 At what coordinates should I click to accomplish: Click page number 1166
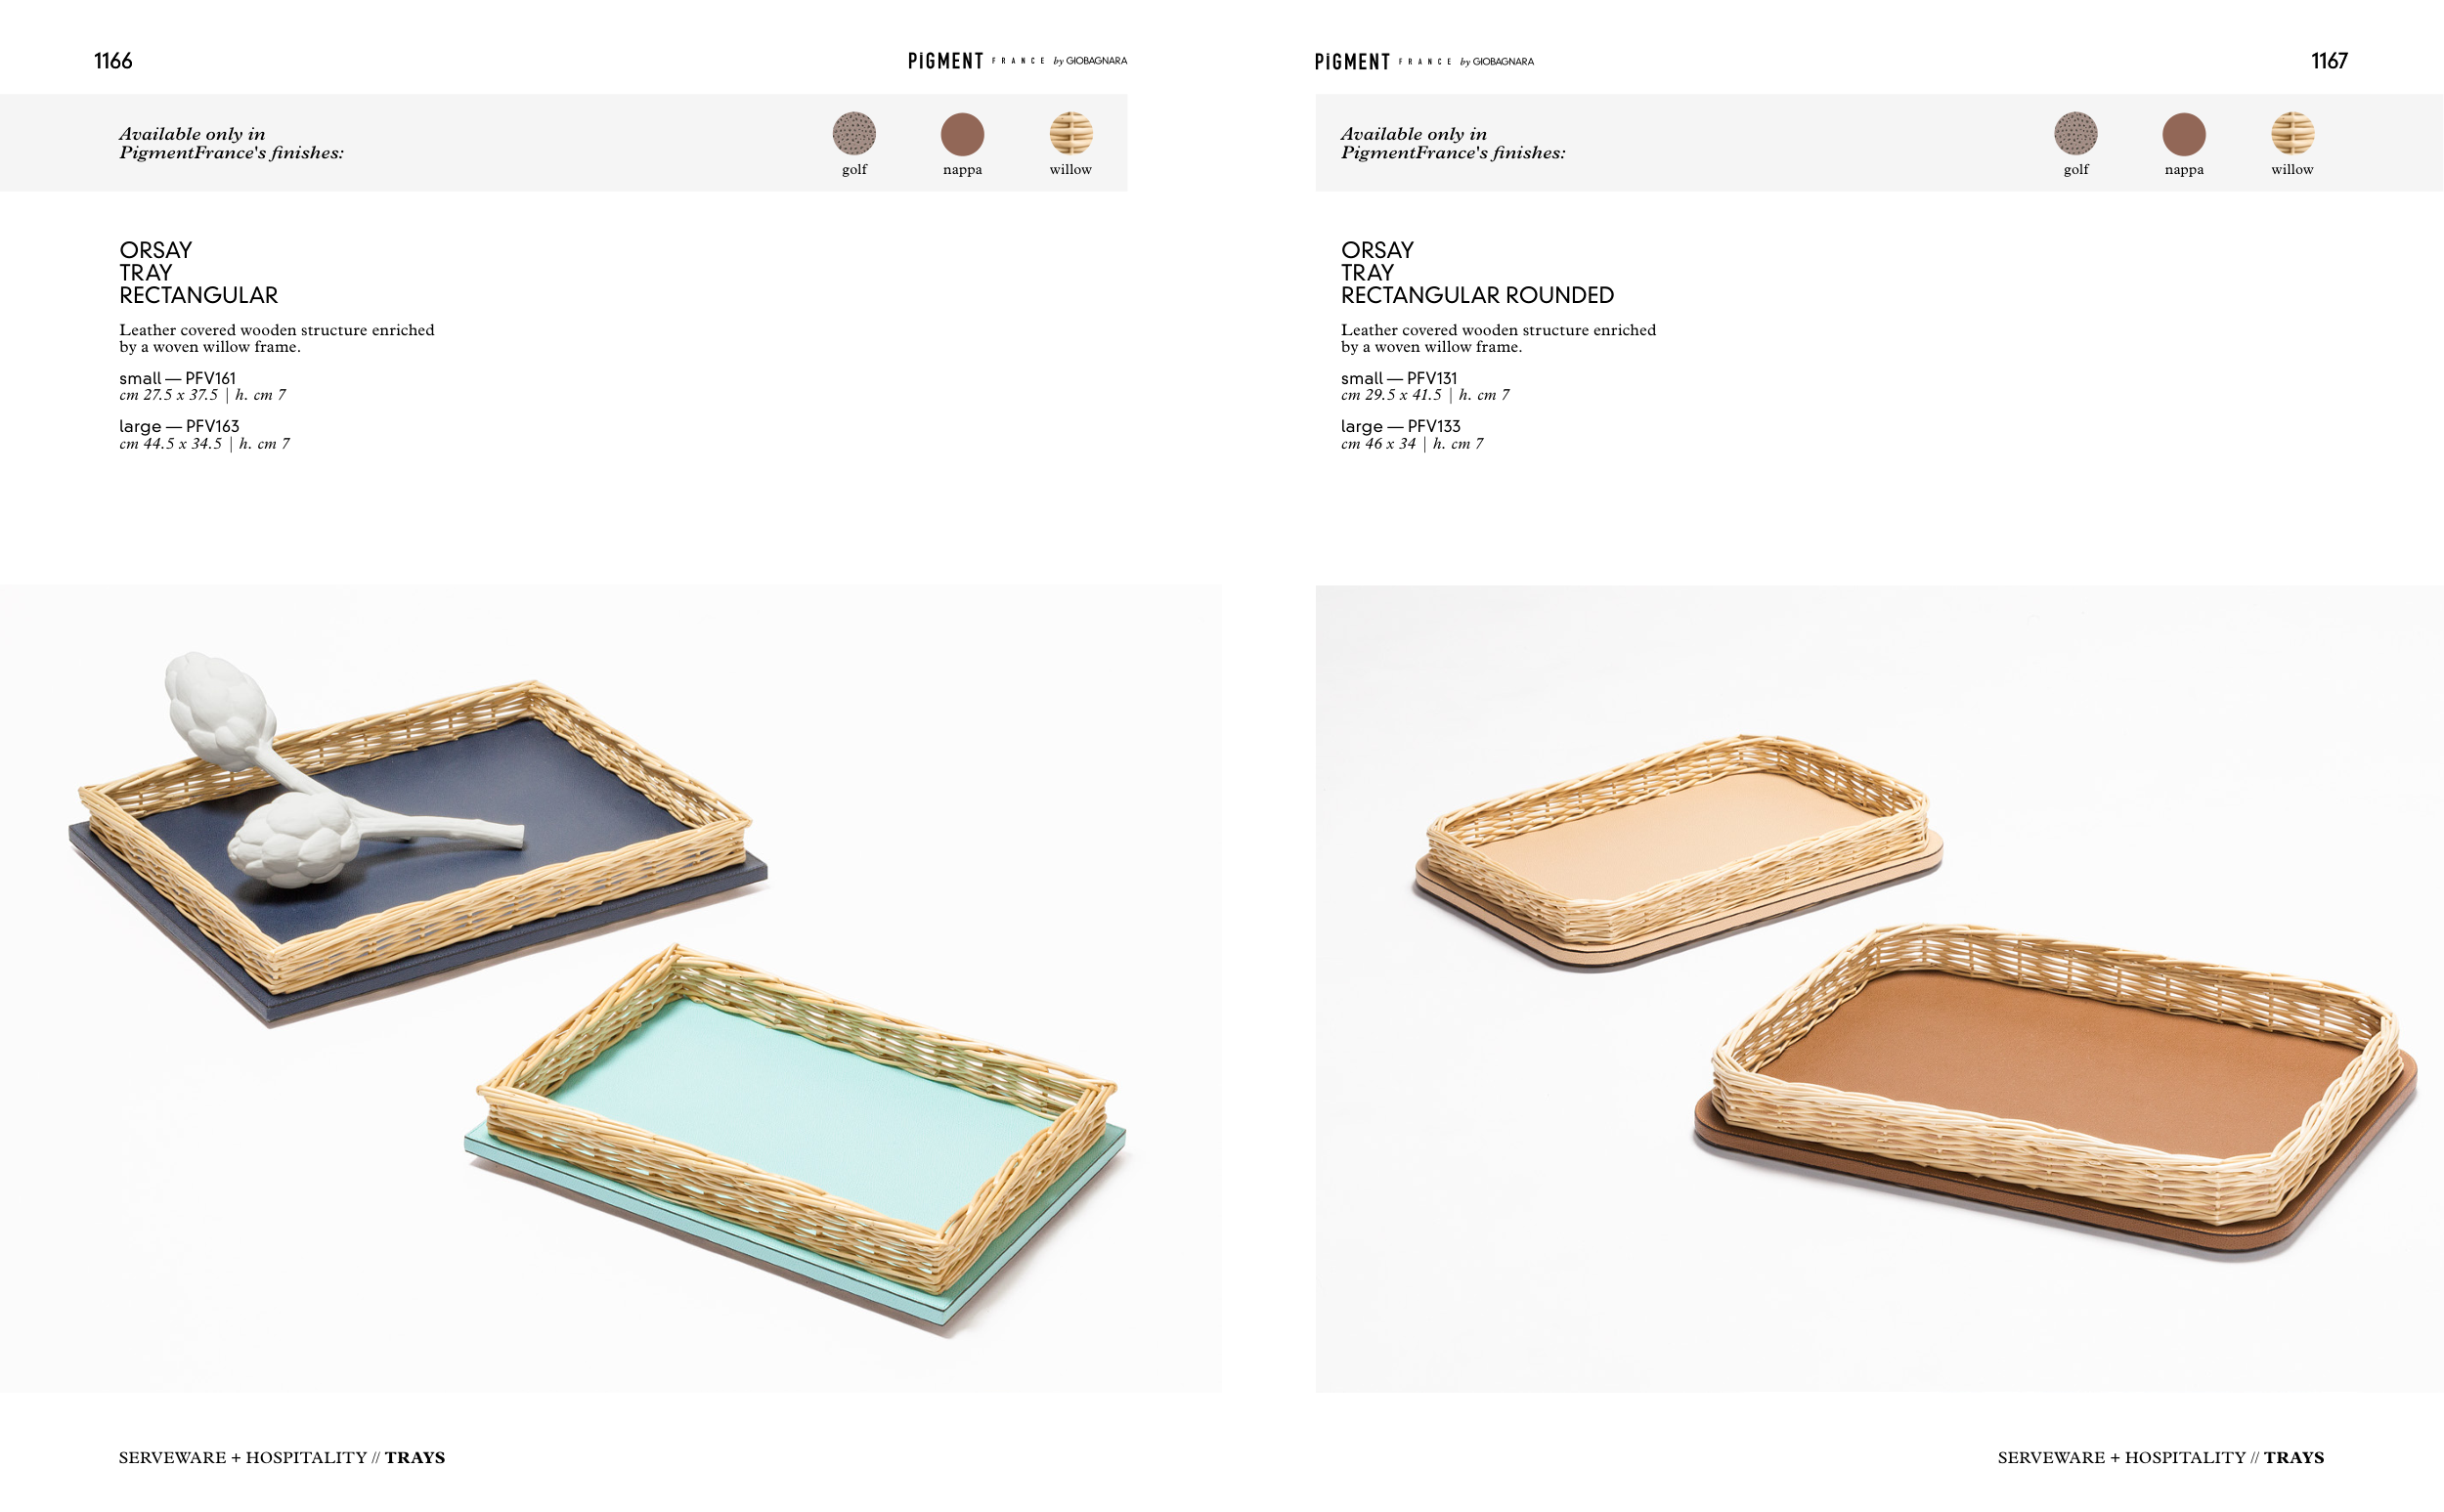[x=113, y=61]
